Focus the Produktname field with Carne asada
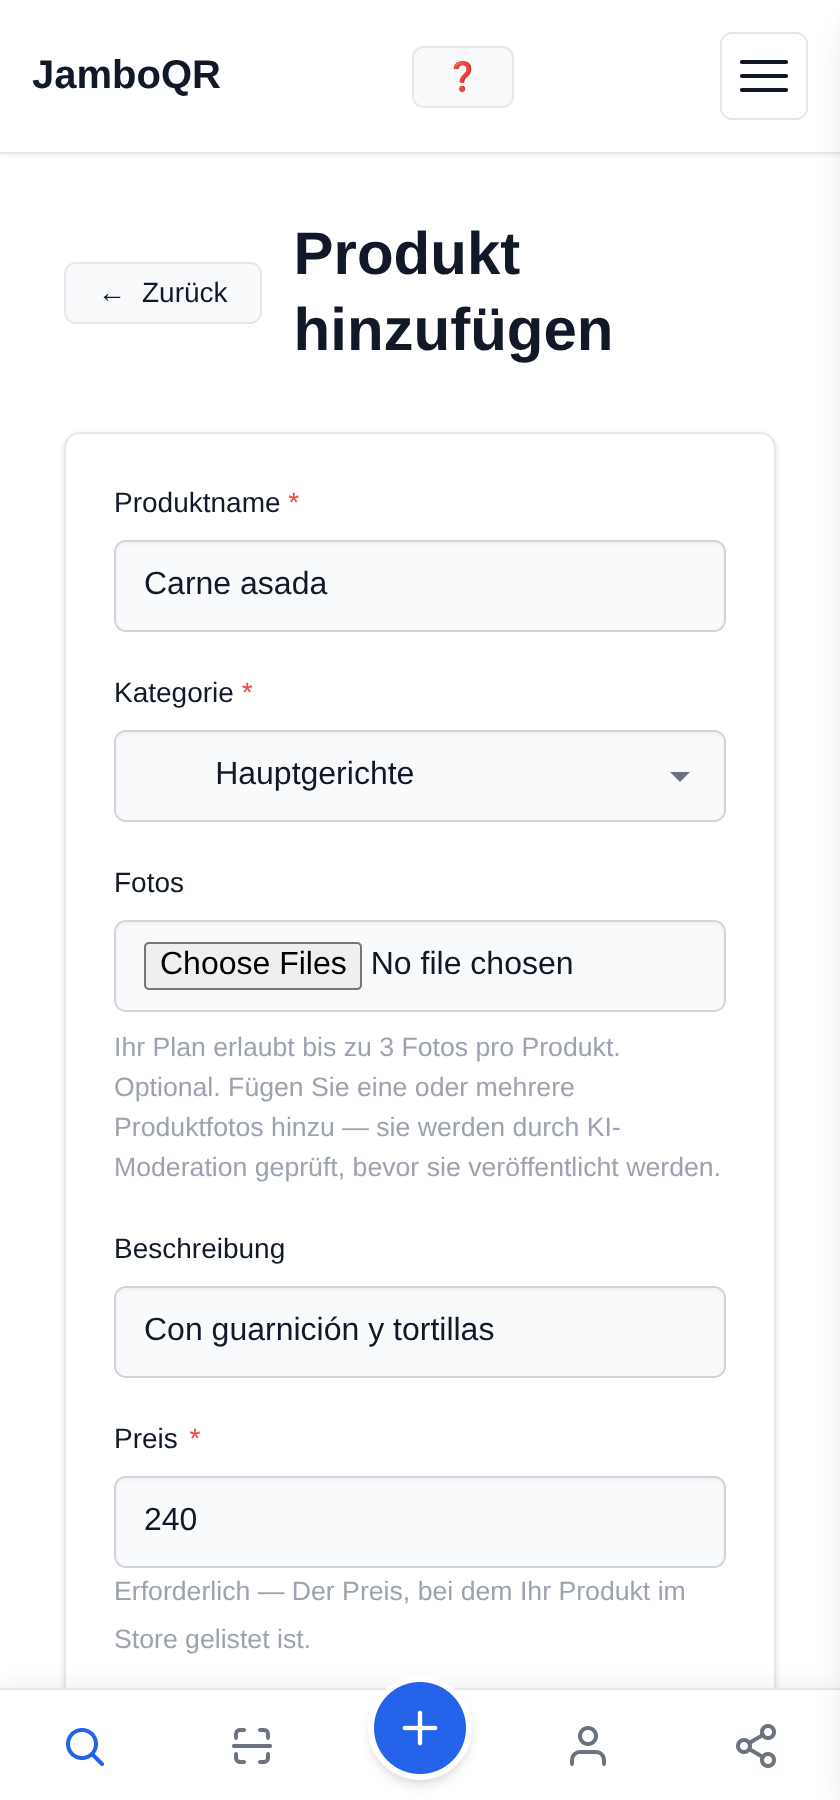Screen dimensions: 840x1800 coord(420,586)
